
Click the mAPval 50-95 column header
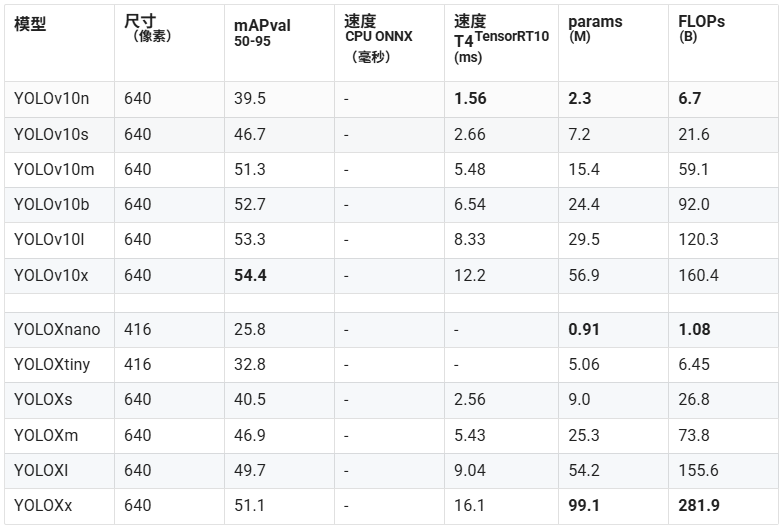point(262,32)
